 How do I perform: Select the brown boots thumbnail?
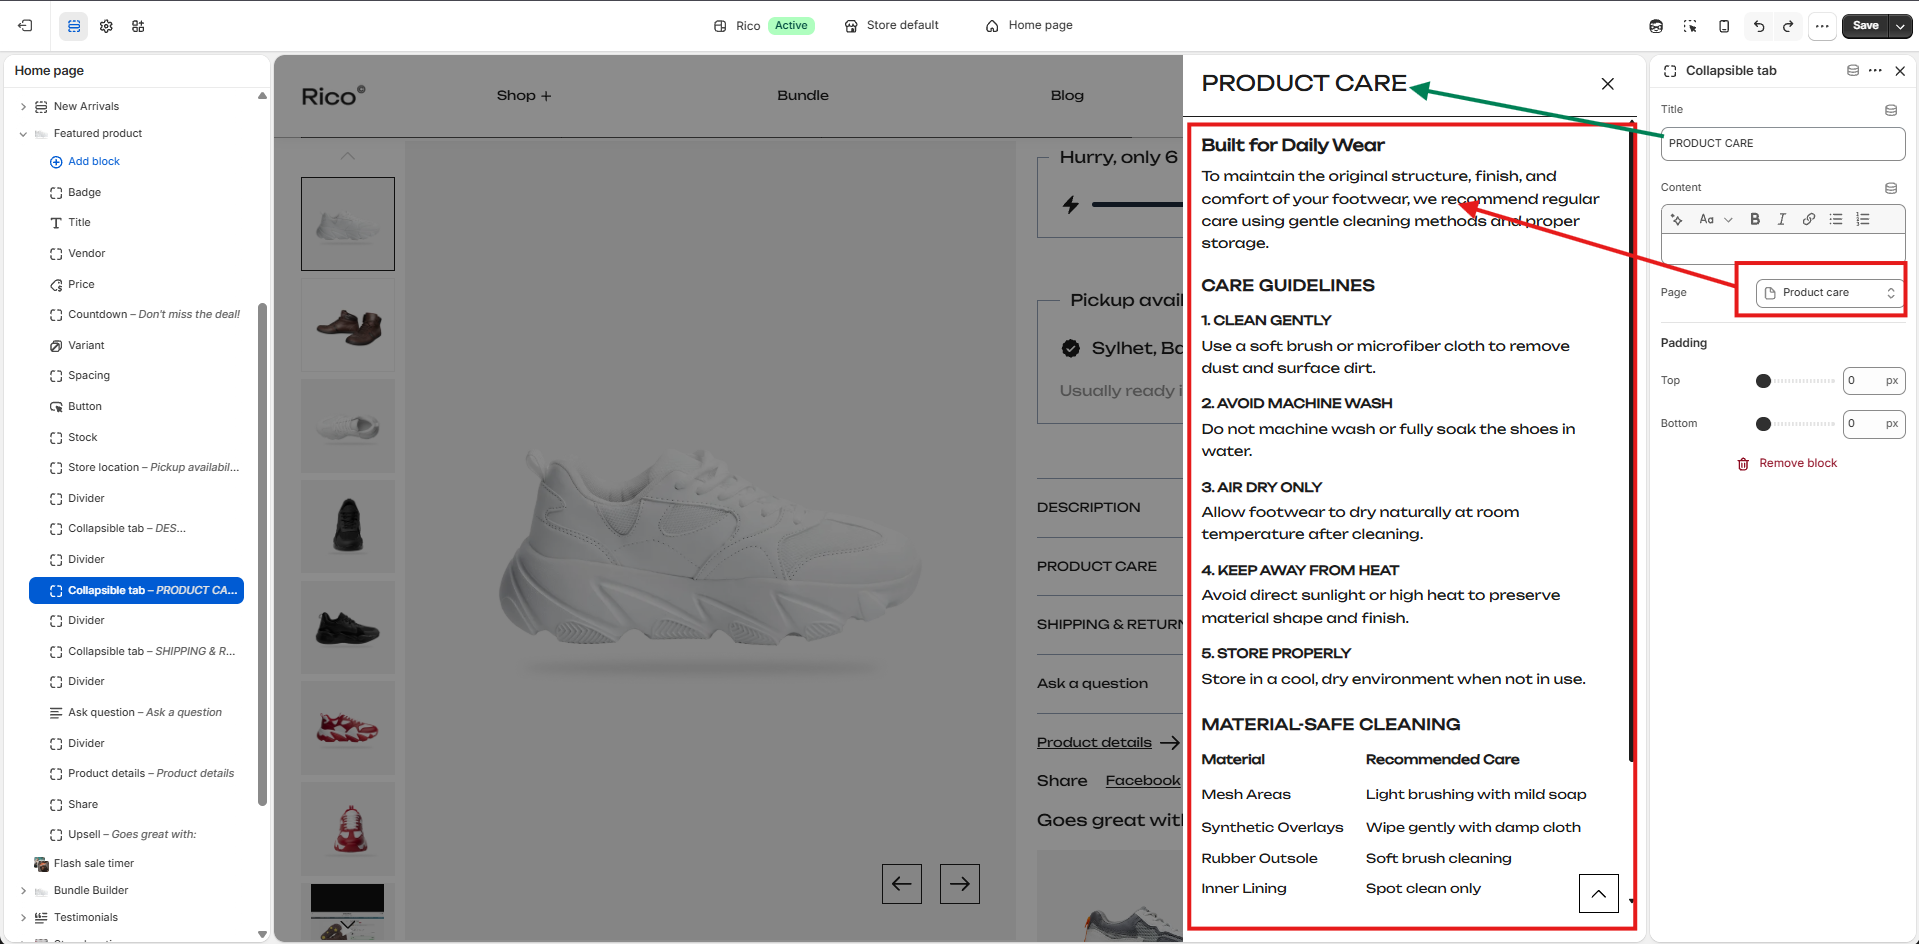(348, 326)
